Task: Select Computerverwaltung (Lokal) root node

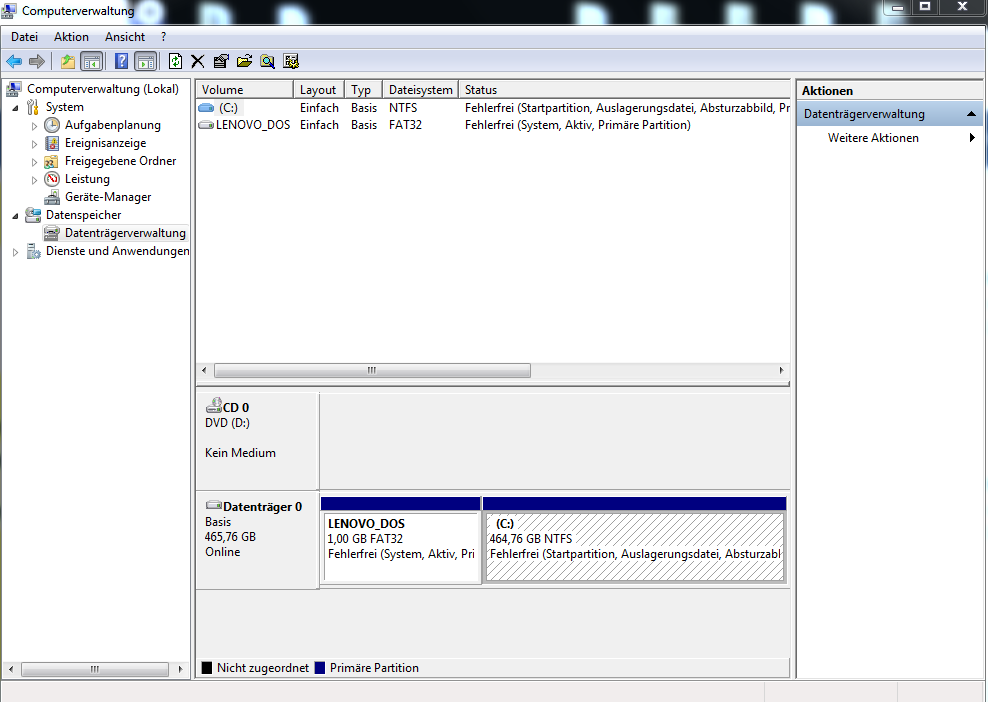Action: tap(103, 89)
